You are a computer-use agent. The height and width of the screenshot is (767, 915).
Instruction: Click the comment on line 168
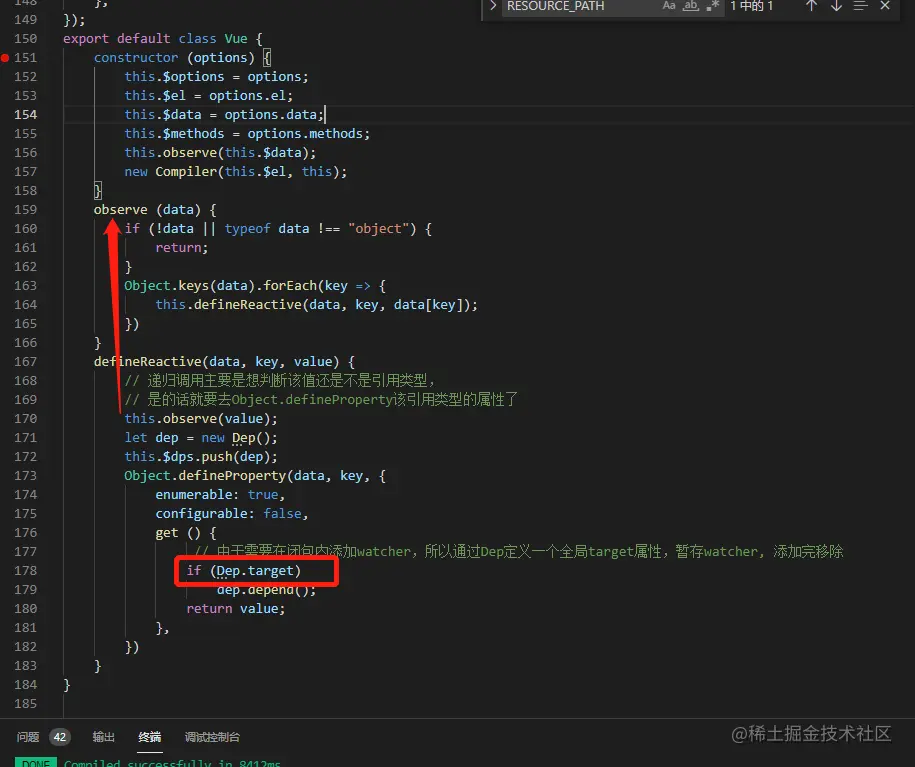pos(280,381)
